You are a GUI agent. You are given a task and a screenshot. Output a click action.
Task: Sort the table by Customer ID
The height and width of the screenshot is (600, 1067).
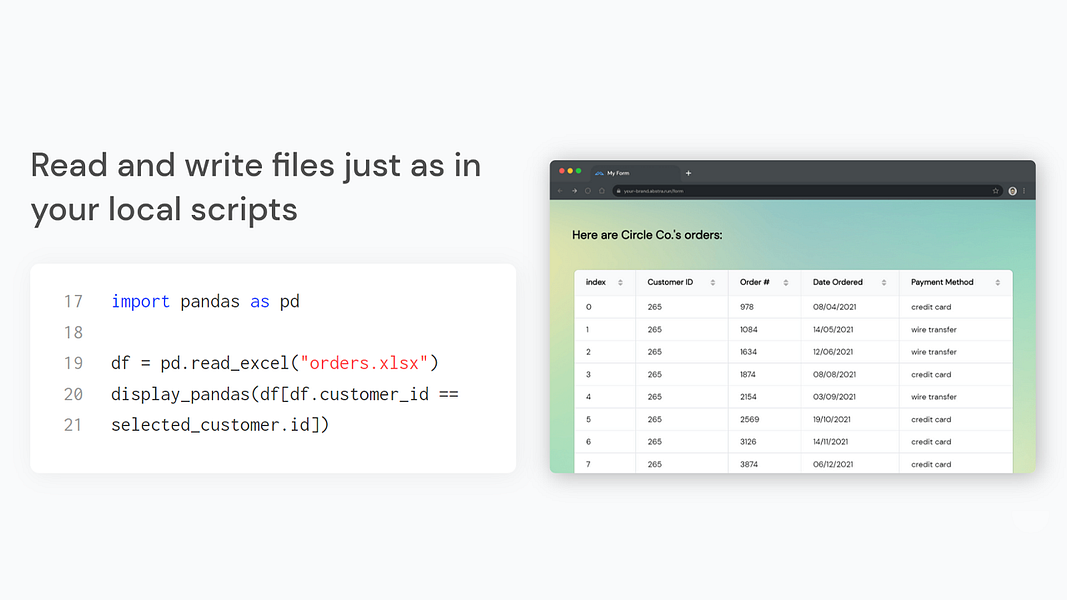(x=712, y=282)
